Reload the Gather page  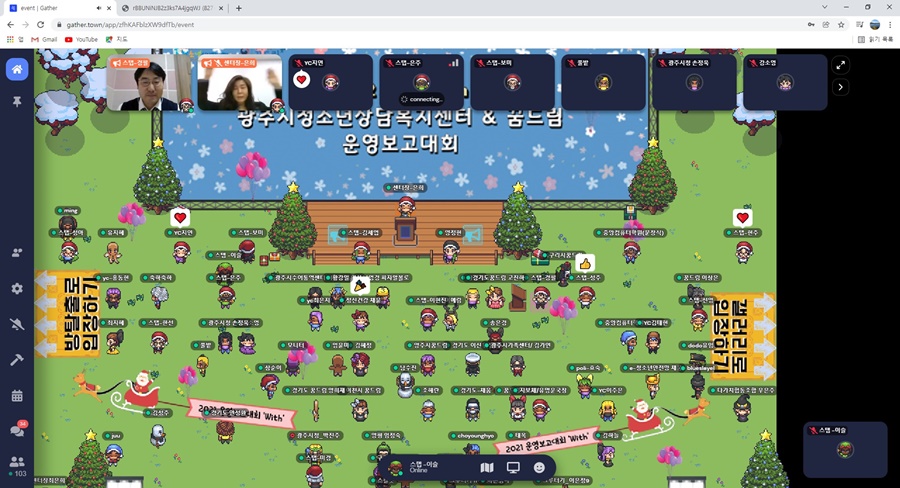coord(40,25)
